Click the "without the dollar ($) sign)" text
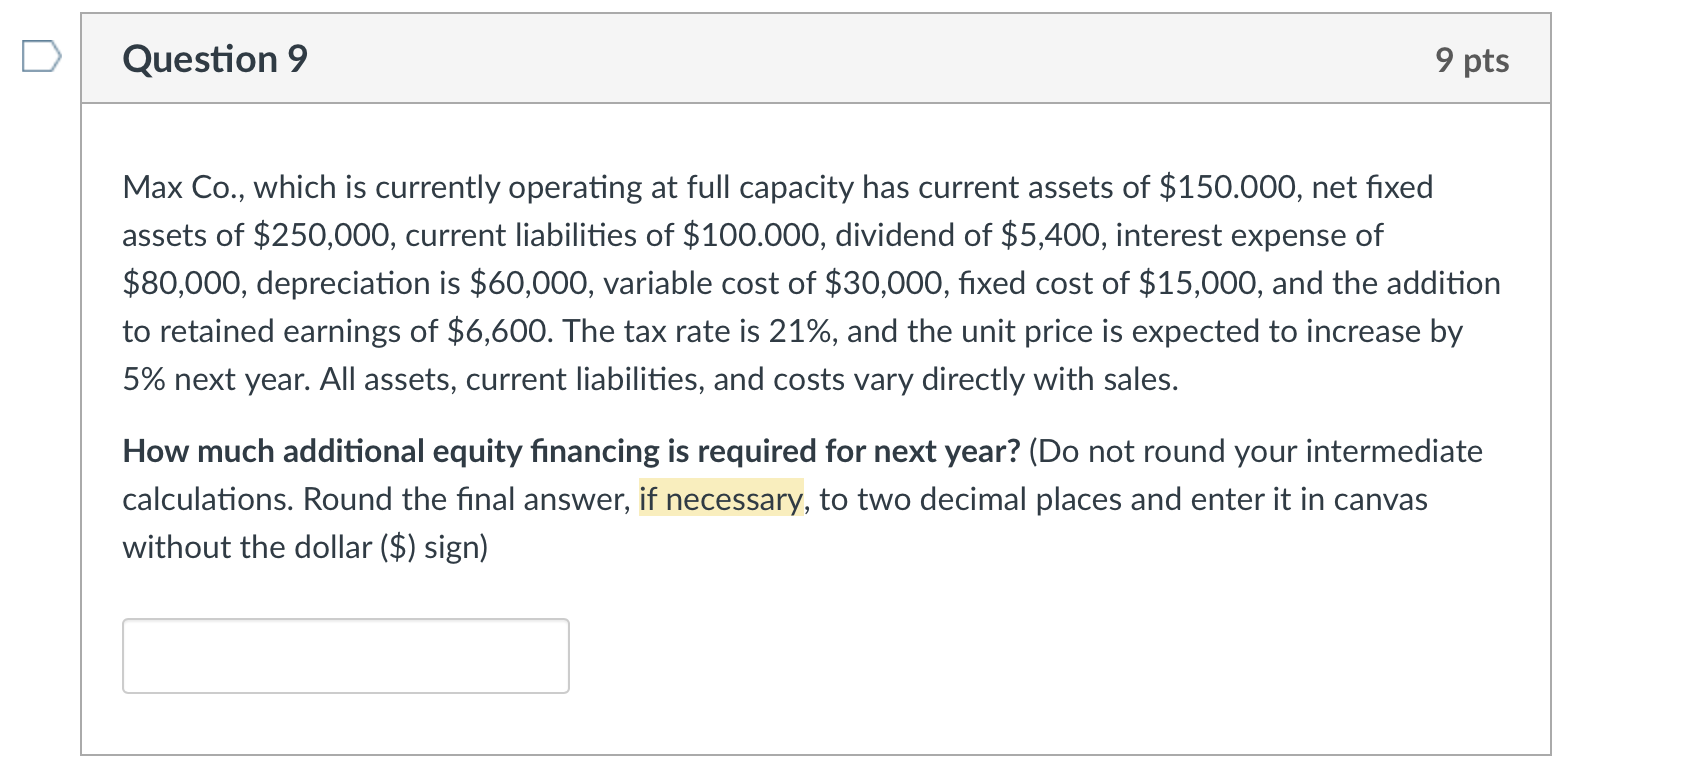 305,547
